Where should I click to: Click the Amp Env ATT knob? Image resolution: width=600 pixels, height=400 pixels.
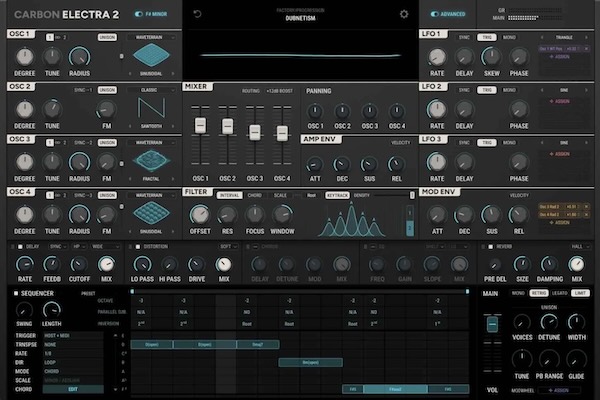coord(315,165)
